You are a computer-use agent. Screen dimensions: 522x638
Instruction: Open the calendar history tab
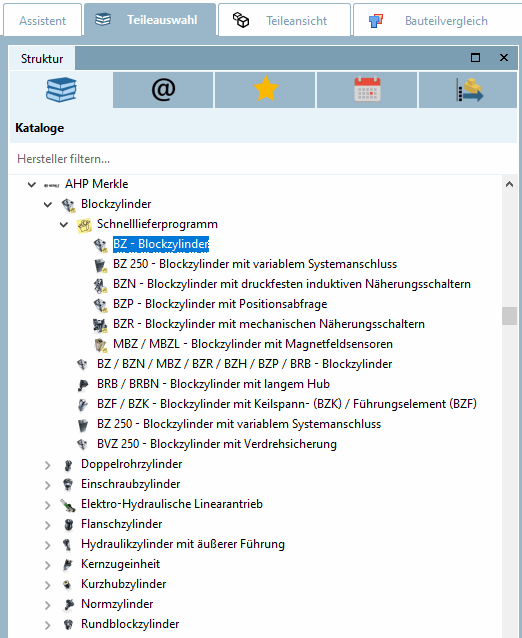click(x=367, y=90)
